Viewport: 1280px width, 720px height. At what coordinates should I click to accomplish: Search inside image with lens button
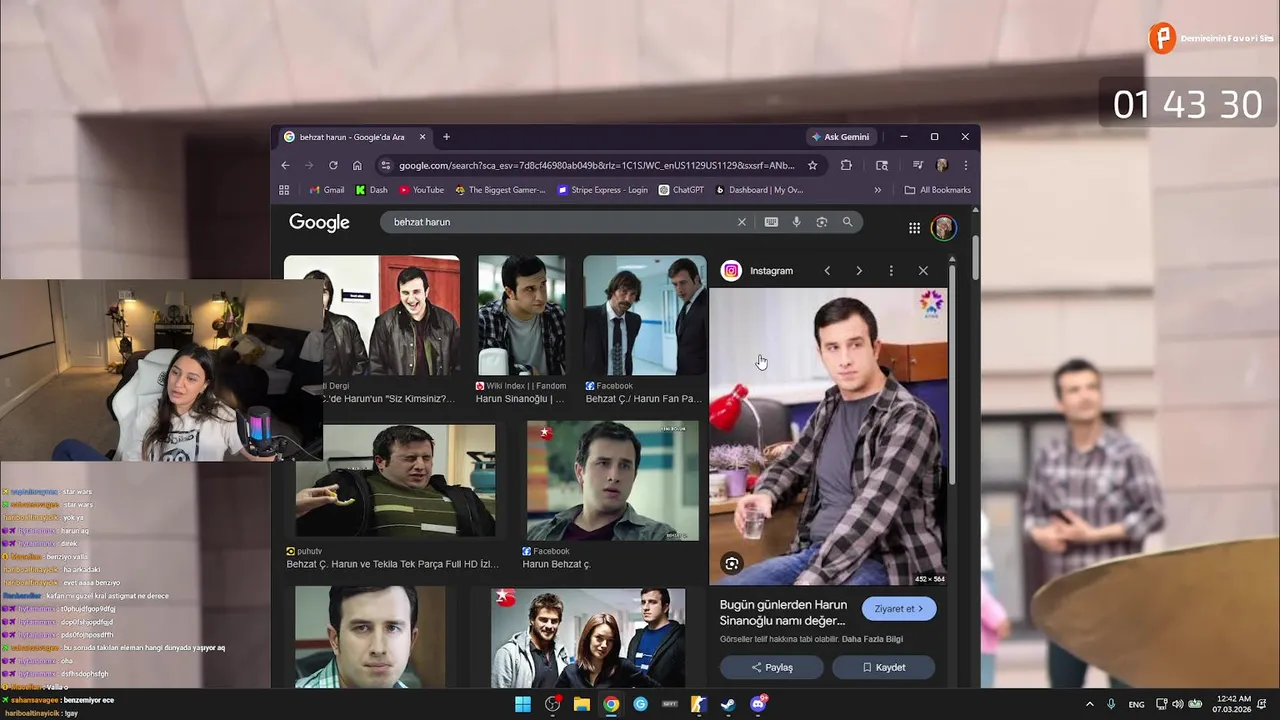(732, 564)
